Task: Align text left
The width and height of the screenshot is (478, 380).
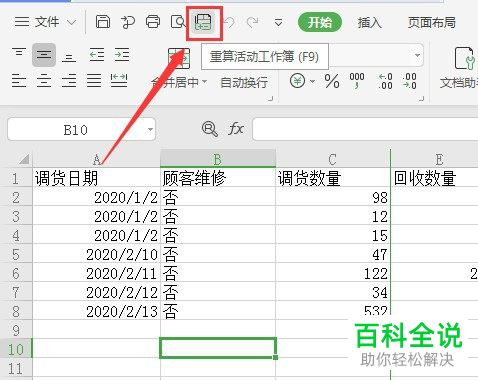Action: pos(19,80)
